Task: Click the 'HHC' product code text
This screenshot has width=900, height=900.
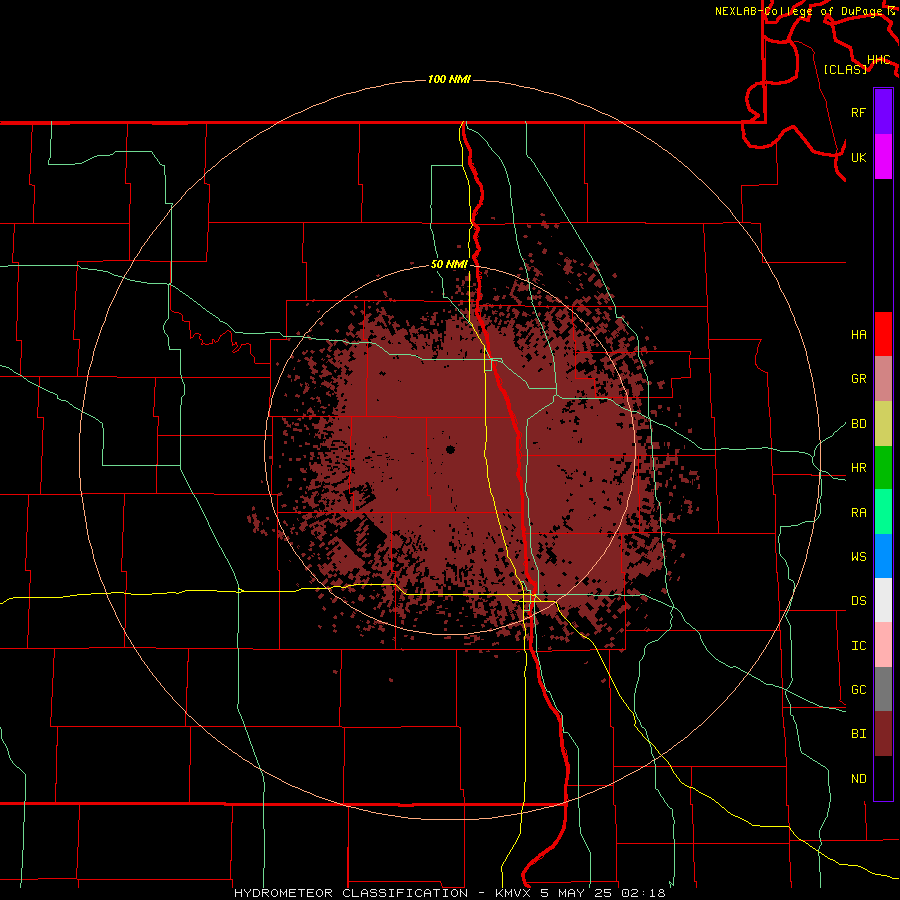Action: (x=878, y=60)
